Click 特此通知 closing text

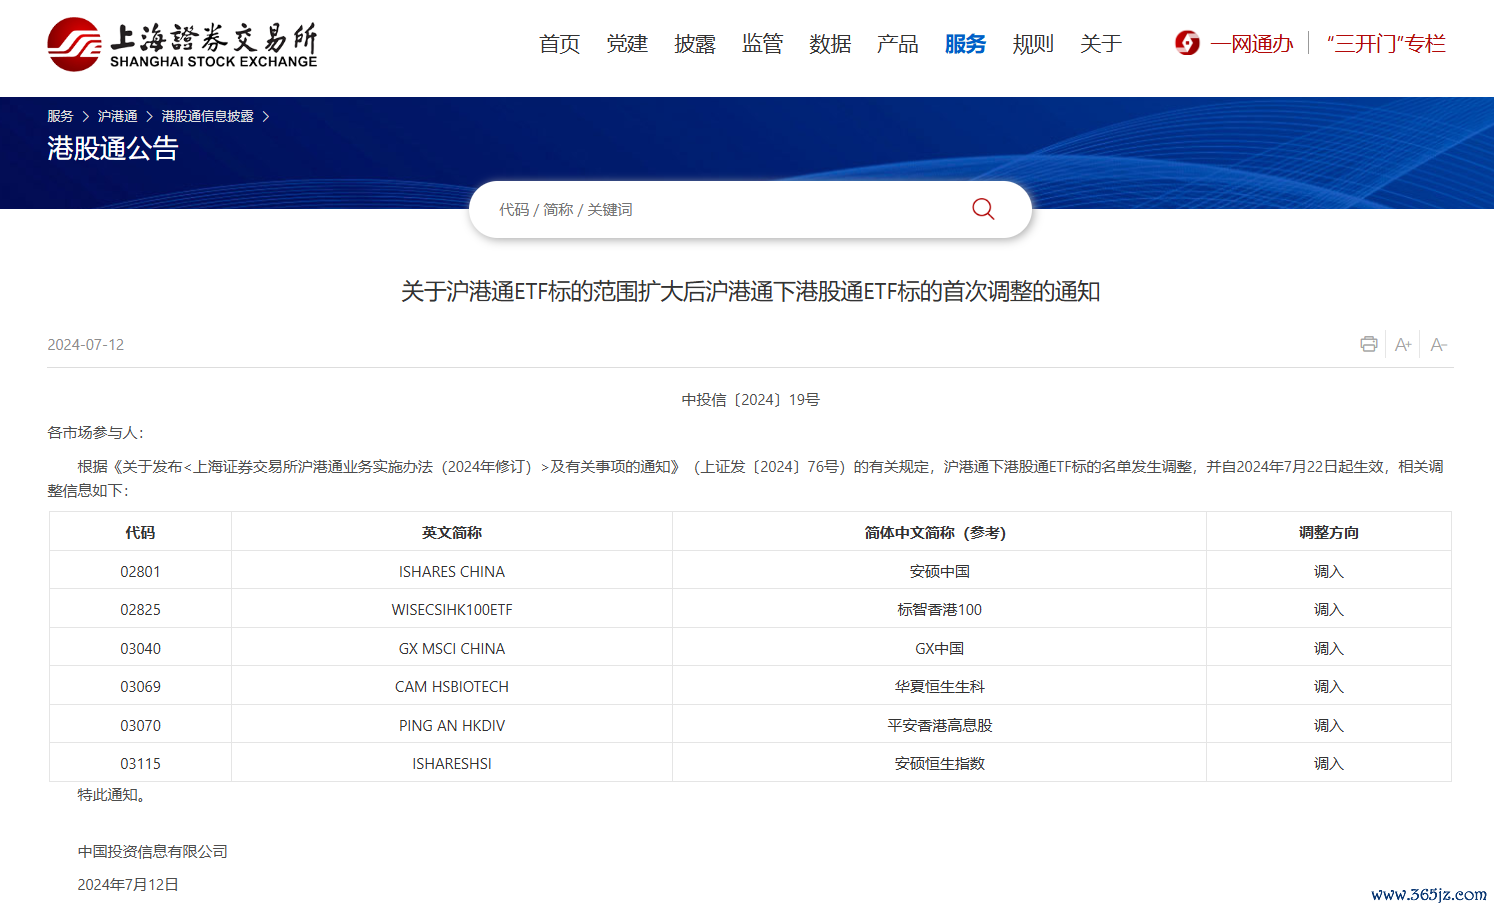[115, 795]
